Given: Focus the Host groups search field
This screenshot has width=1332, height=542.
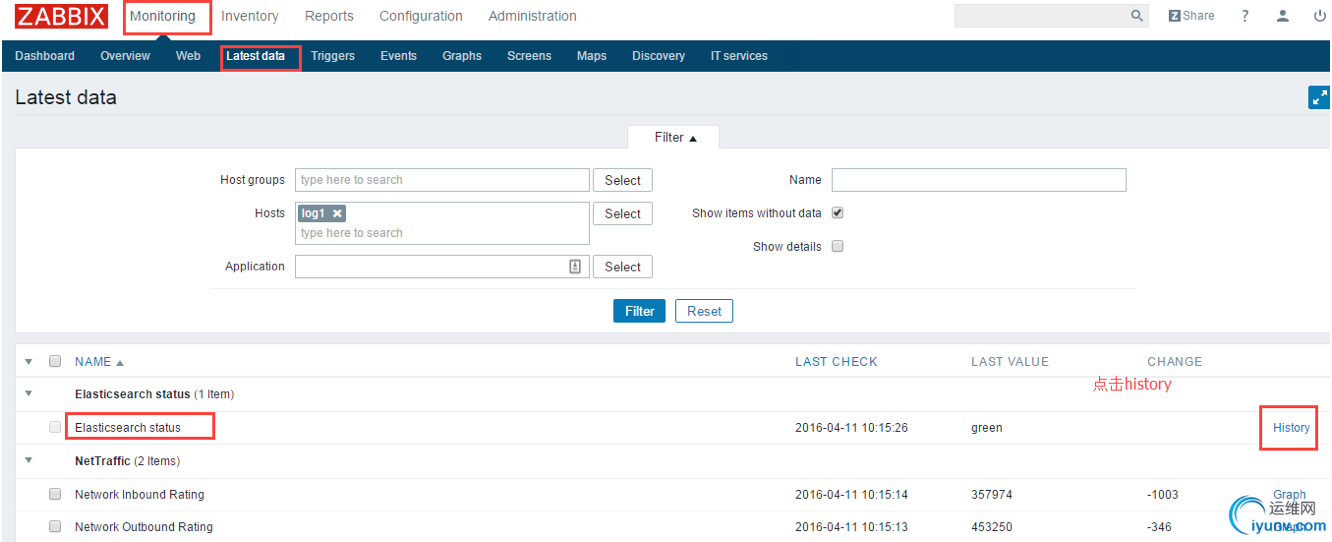Looking at the screenshot, I should pyautogui.click(x=442, y=180).
